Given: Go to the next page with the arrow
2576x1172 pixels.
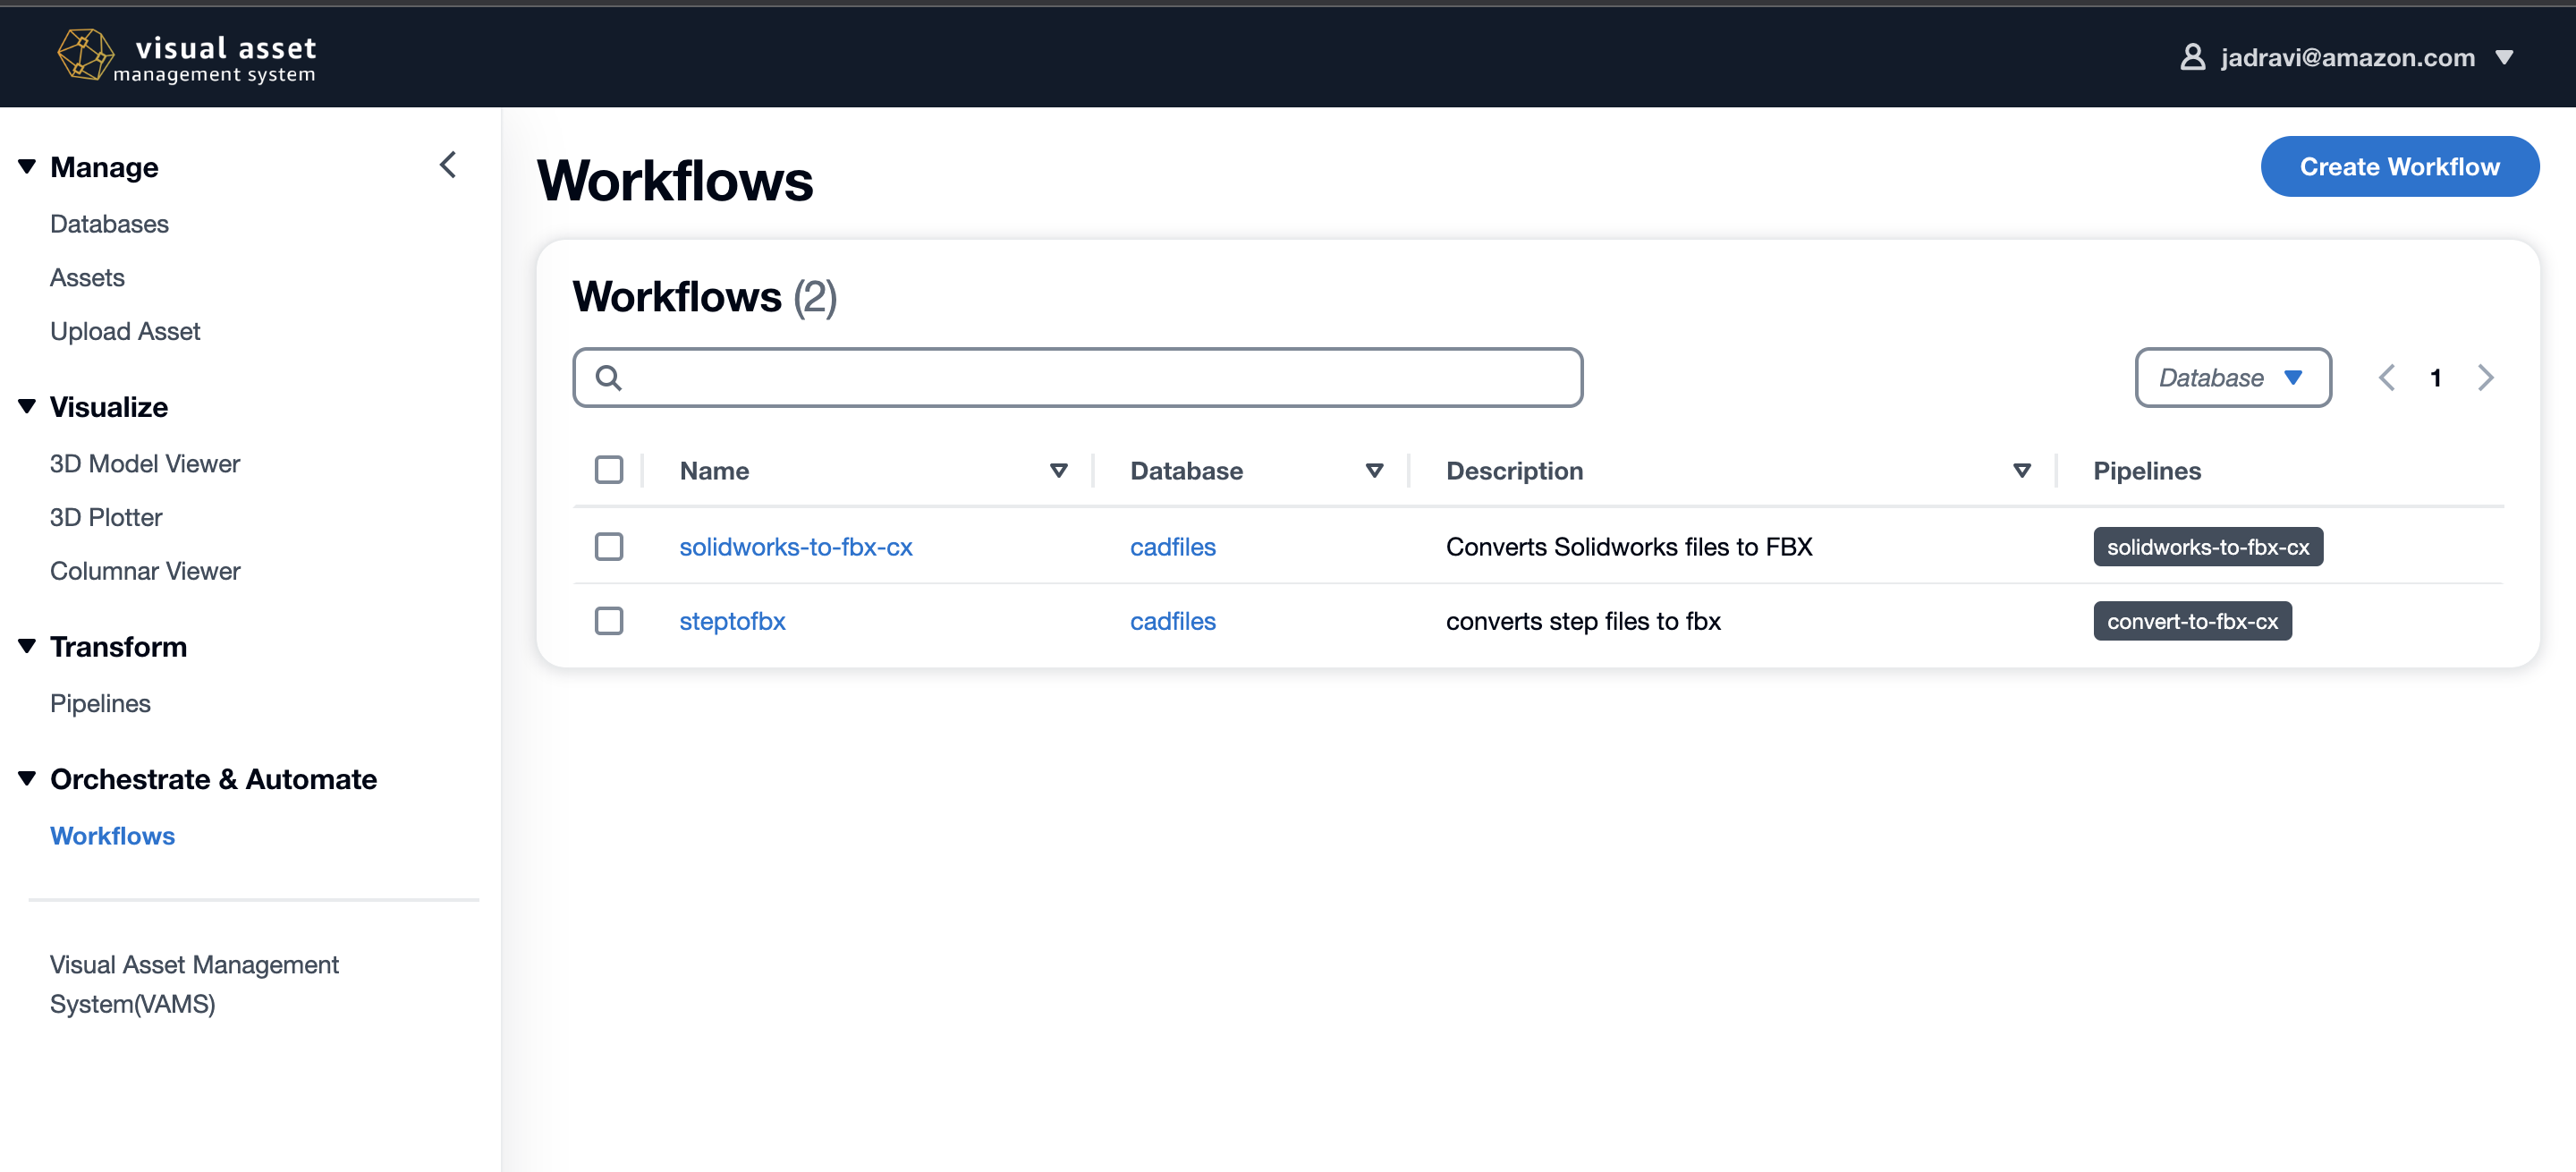Looking at the screenshot, I should 2487,377.
